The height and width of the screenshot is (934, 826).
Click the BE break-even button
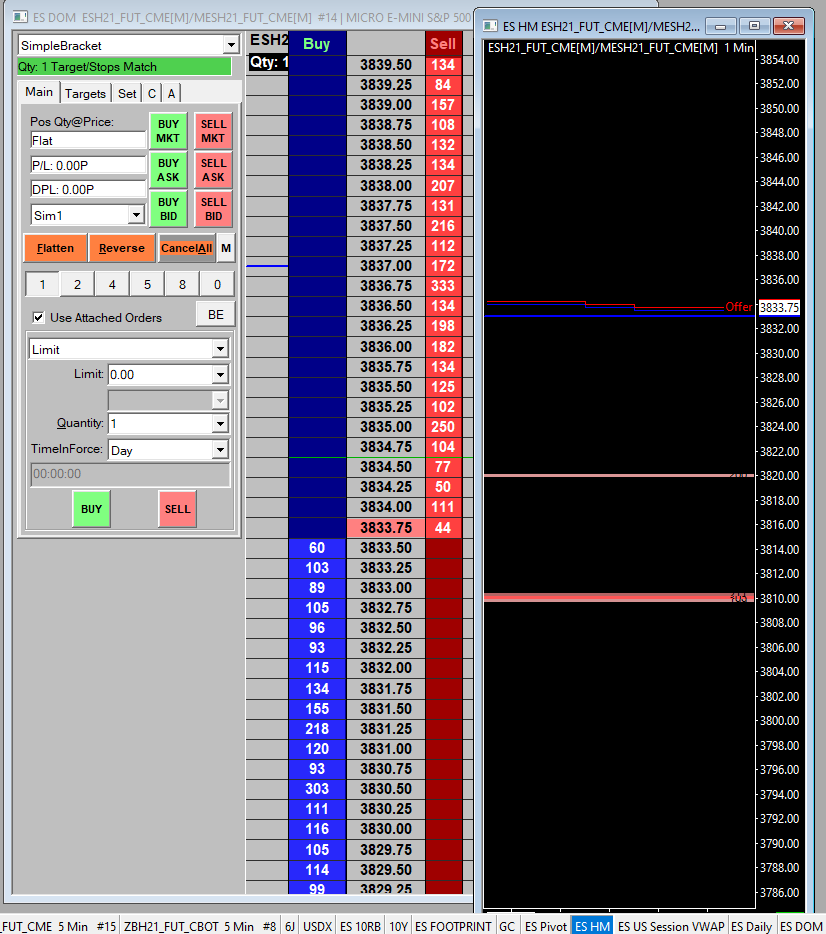click(x=216, y=315)
